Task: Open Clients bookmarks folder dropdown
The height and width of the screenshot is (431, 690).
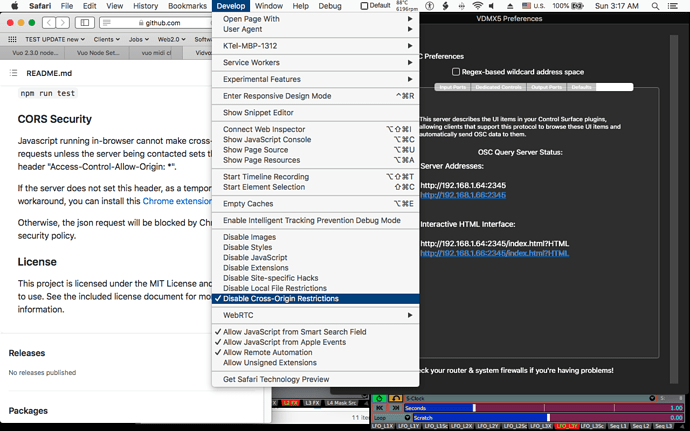Action: pyautogui.click(x=106, y=39)
